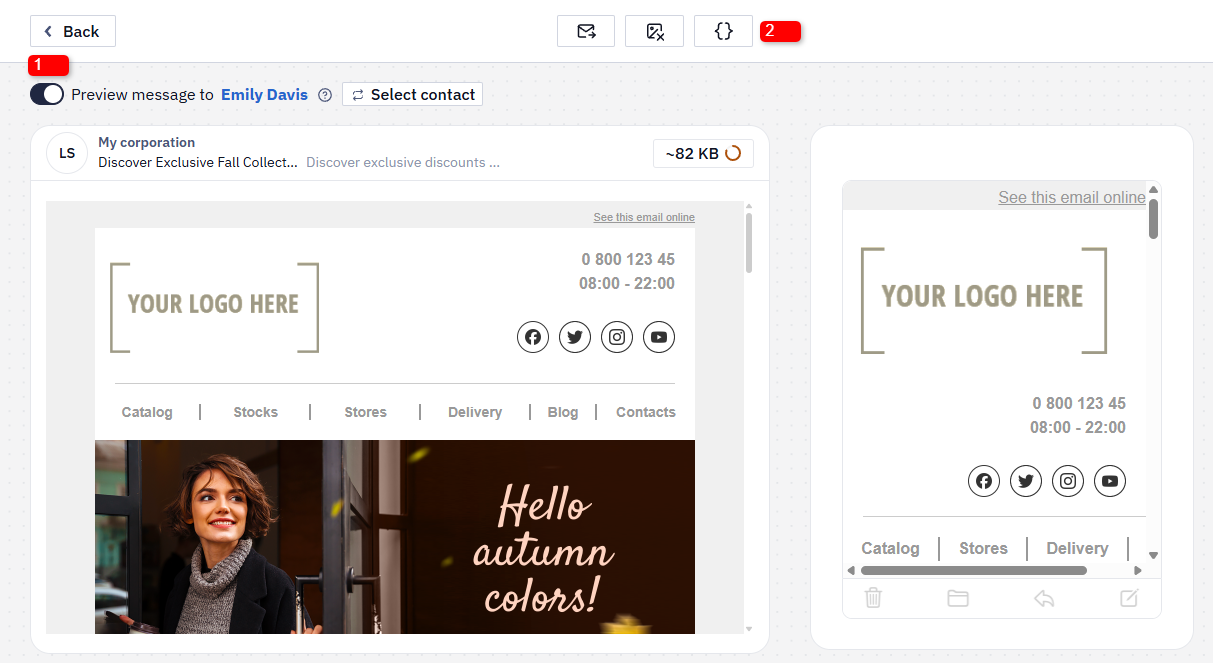Open Delivery menu item in desktop preview
The width and height of the screenshot is (1213, 663).
(475, 412)
